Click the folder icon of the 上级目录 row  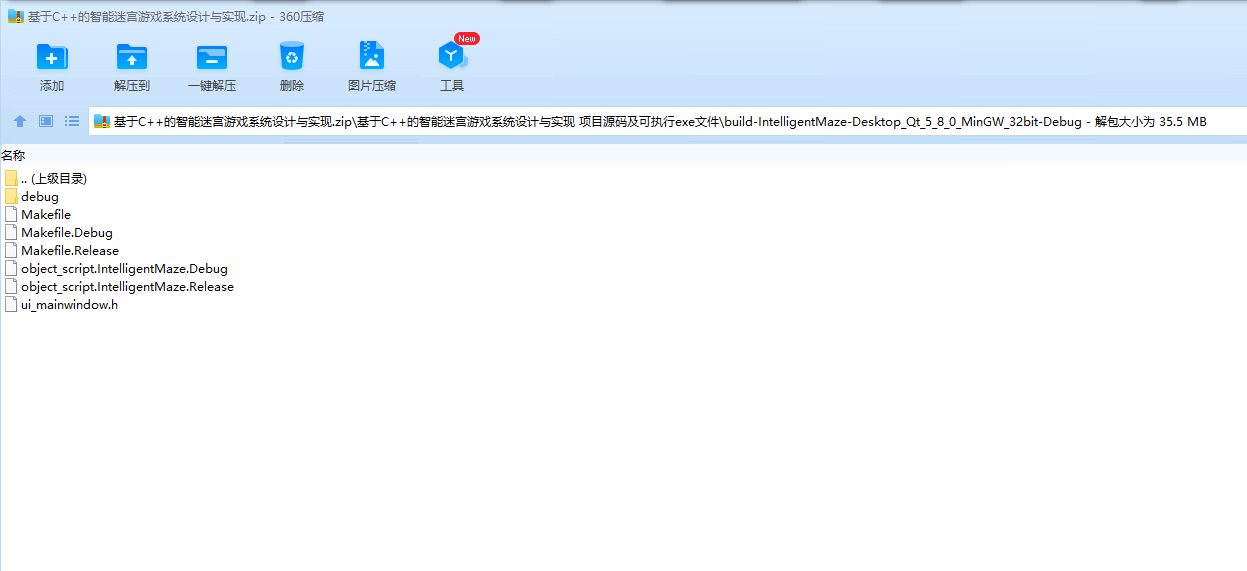point(11,178)
